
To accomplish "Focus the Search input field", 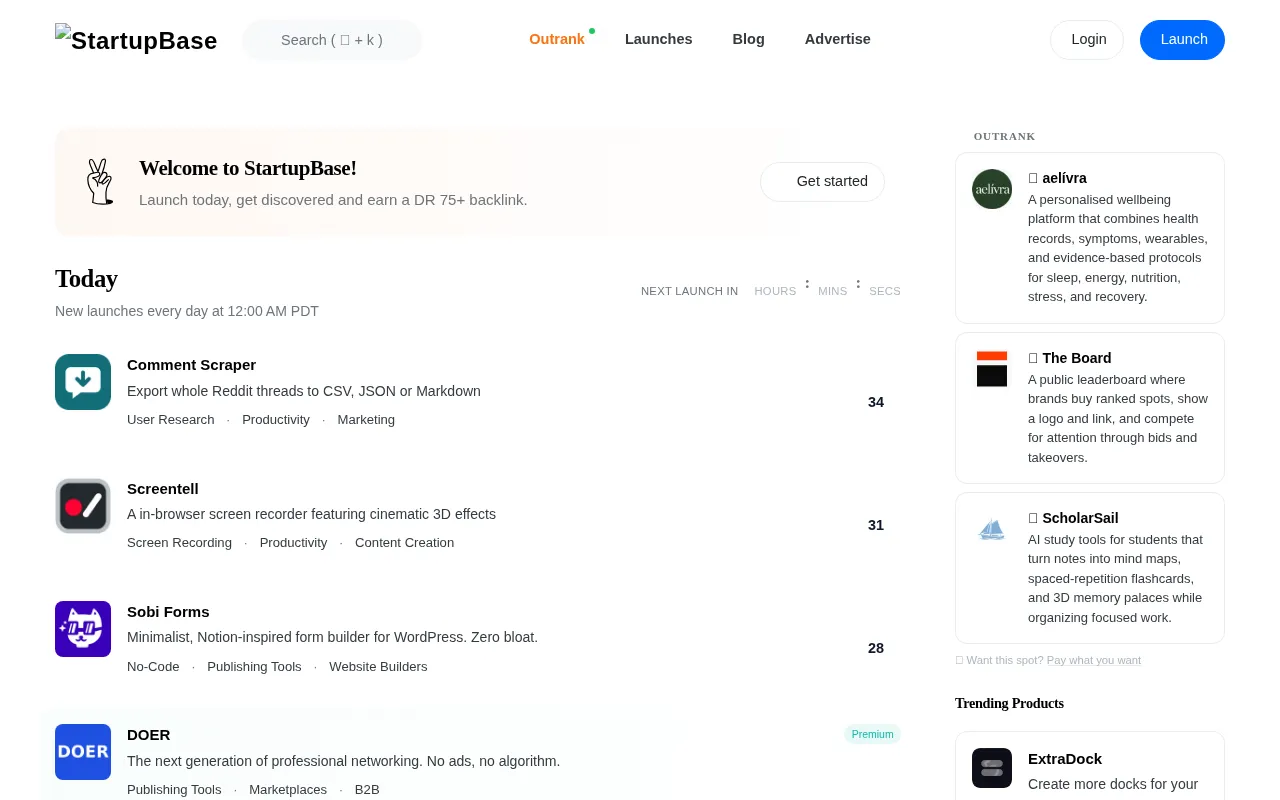I will pos(332,40).
